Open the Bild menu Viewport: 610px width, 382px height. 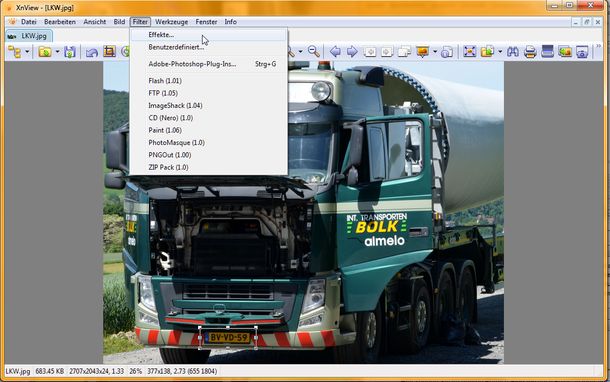click(119, 22)
